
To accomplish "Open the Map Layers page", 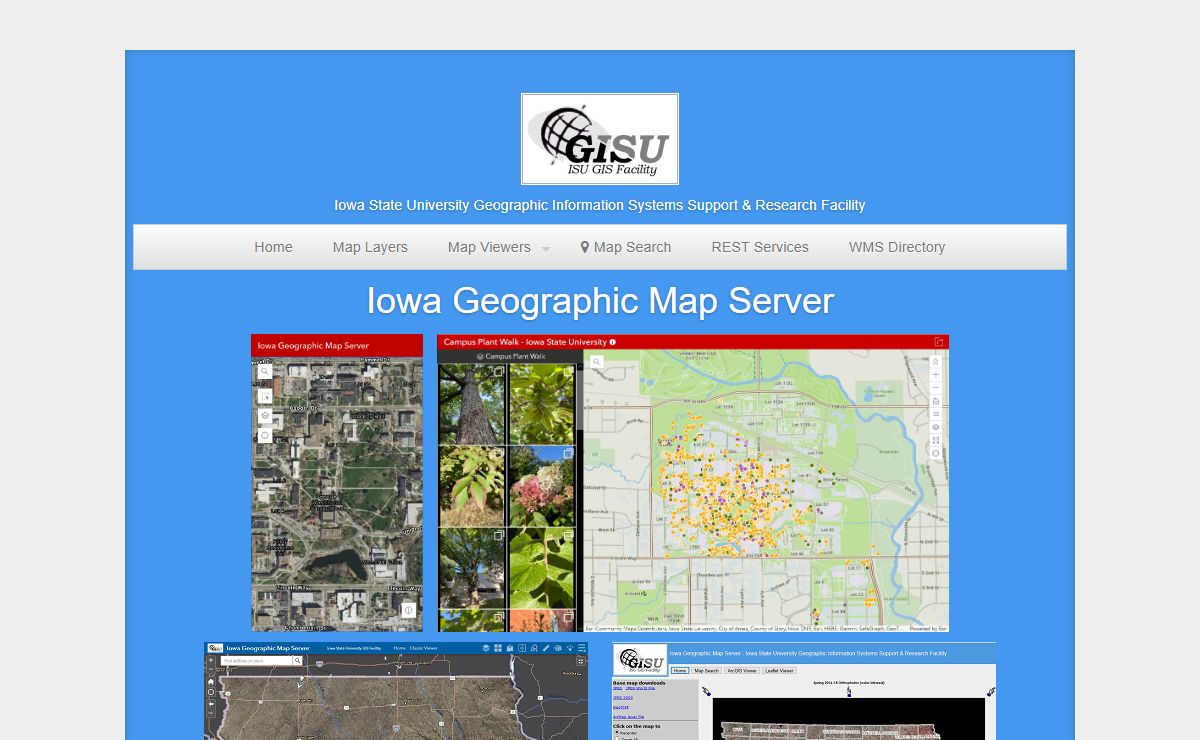I will (370, 247).
